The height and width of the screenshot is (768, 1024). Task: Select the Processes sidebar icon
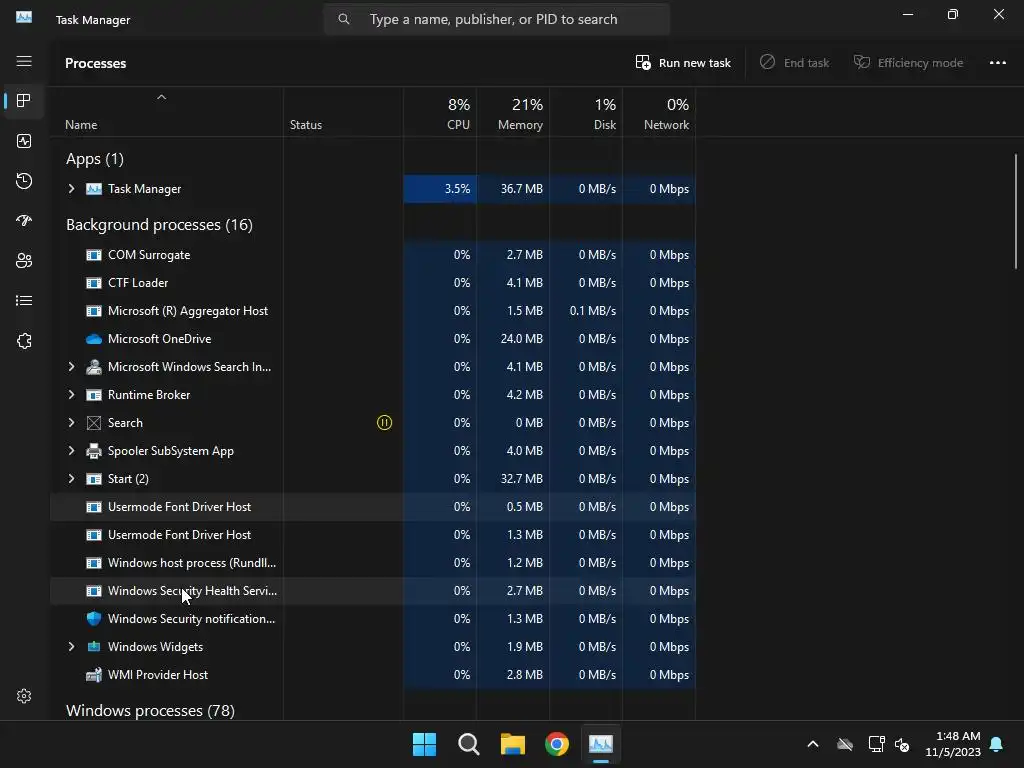click(24, 101)
